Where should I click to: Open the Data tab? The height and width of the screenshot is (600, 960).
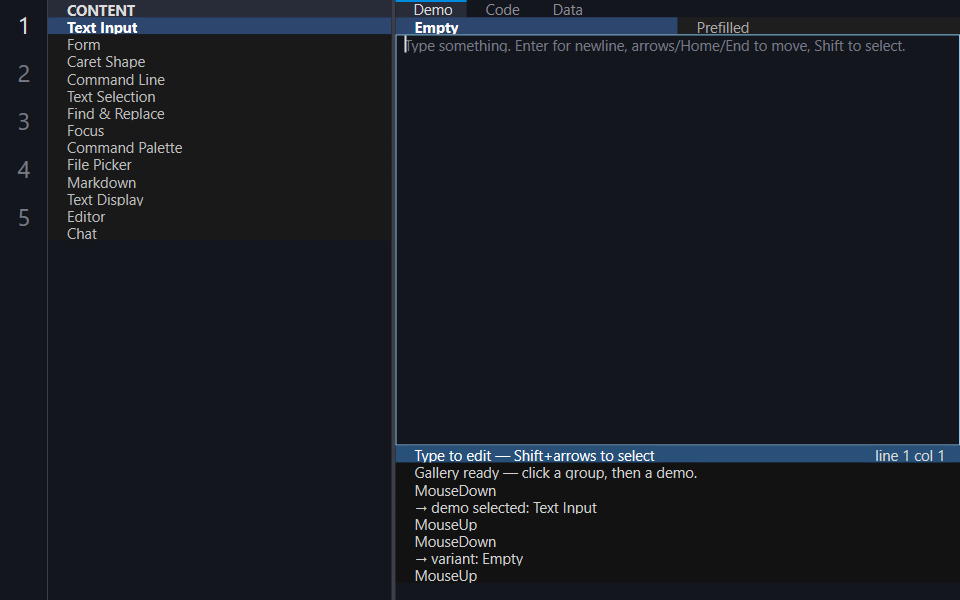[568, 9]
